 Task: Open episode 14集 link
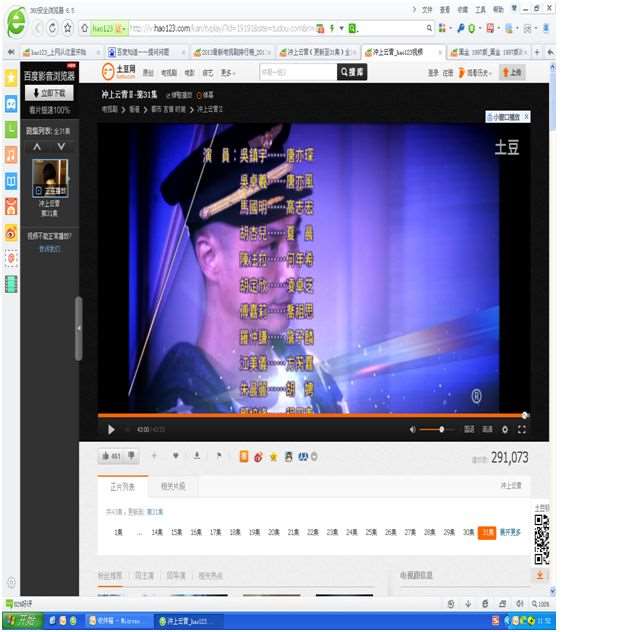coord(157,532)
